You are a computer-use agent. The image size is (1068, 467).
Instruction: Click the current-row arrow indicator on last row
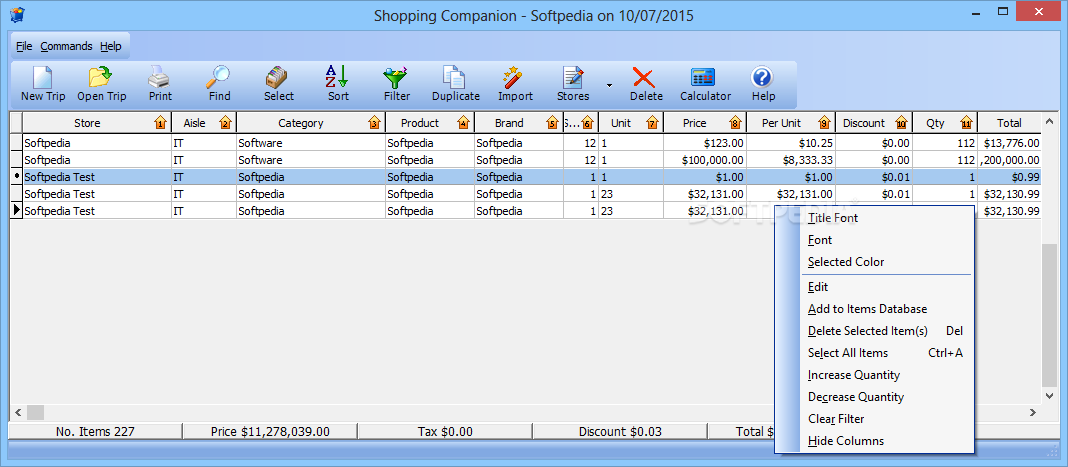16,210
